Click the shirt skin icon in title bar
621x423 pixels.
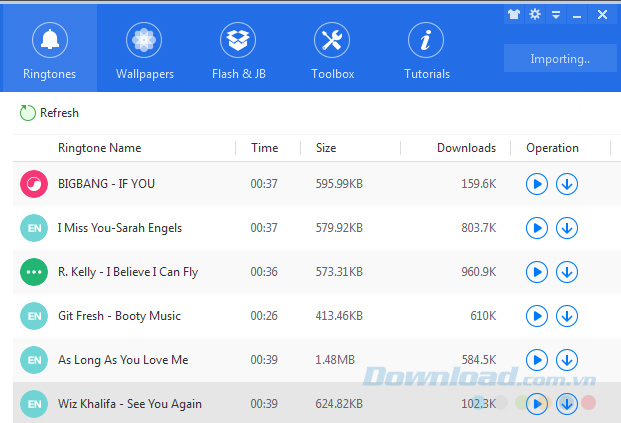[x=515, y=14]
